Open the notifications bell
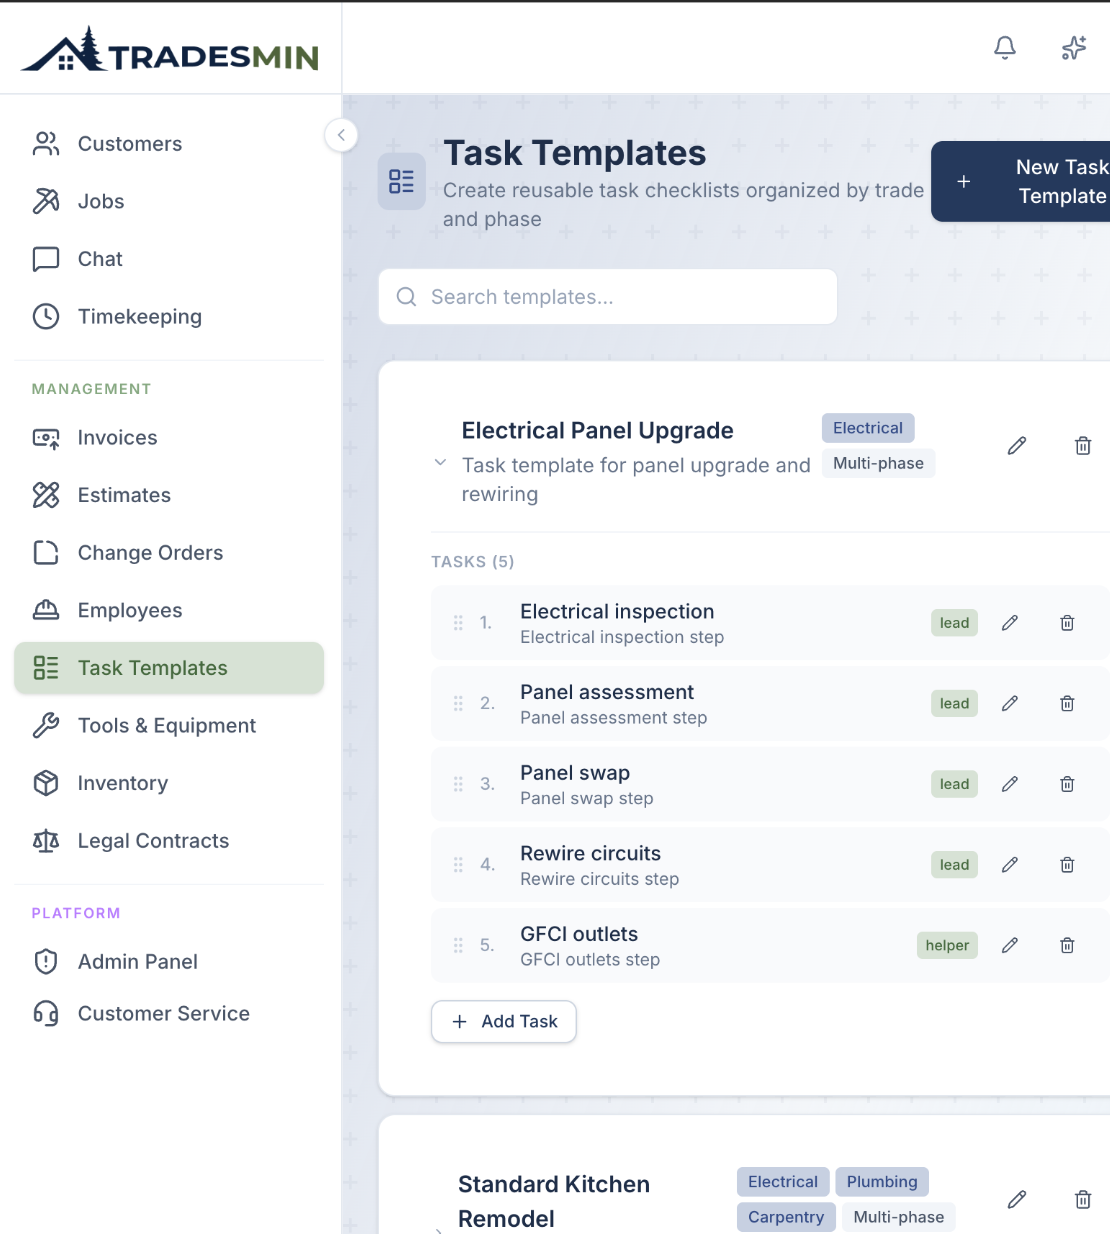Image resolution: width=1110 pixels, height=1234 pixels. pyautogui.click(x=1005, y=47)
